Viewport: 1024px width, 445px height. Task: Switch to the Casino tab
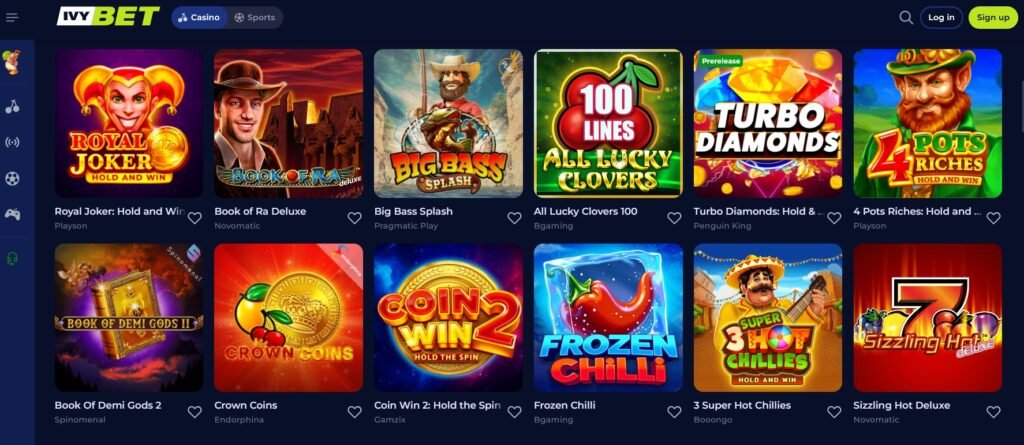(199, 18)
